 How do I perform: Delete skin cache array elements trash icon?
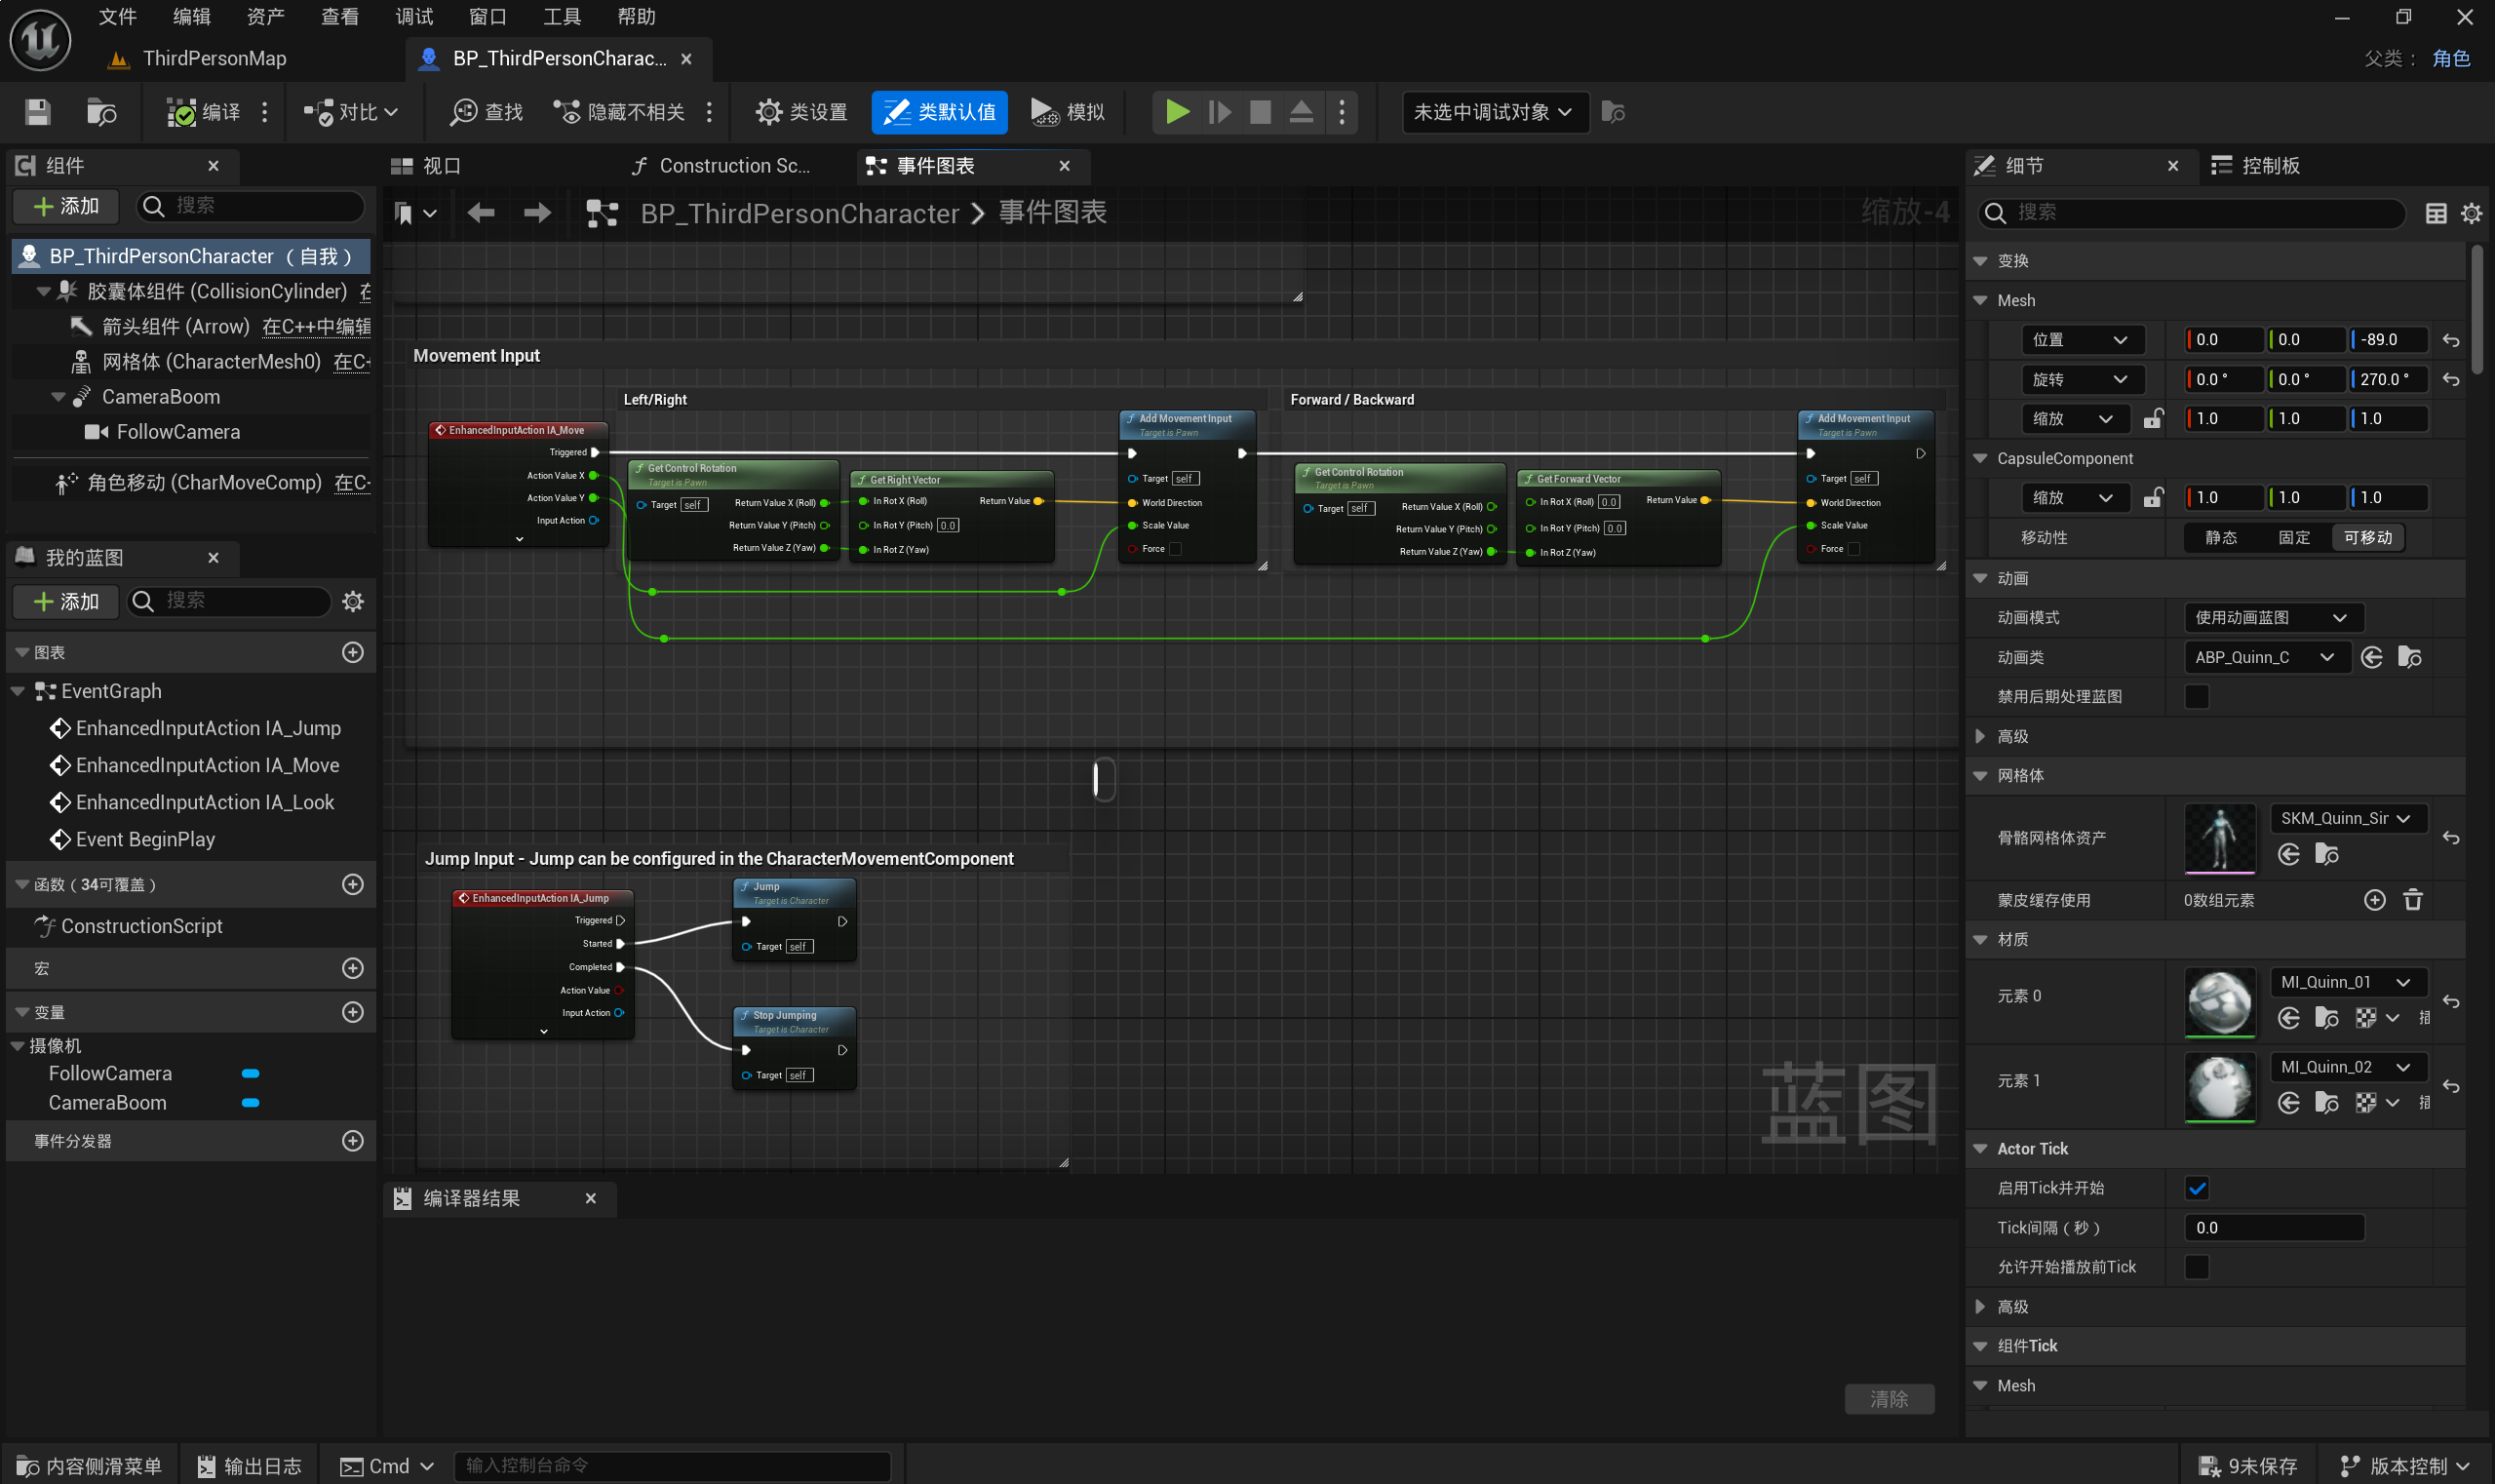click(2412, 899)
